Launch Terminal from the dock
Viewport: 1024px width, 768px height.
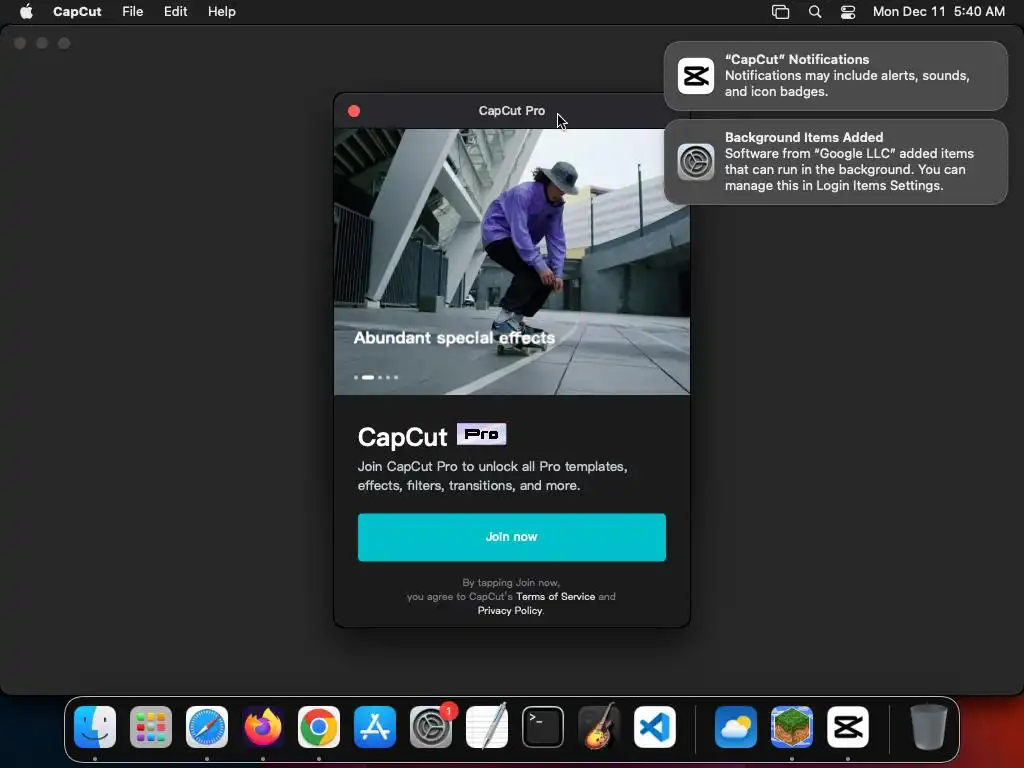pos(543,727)
